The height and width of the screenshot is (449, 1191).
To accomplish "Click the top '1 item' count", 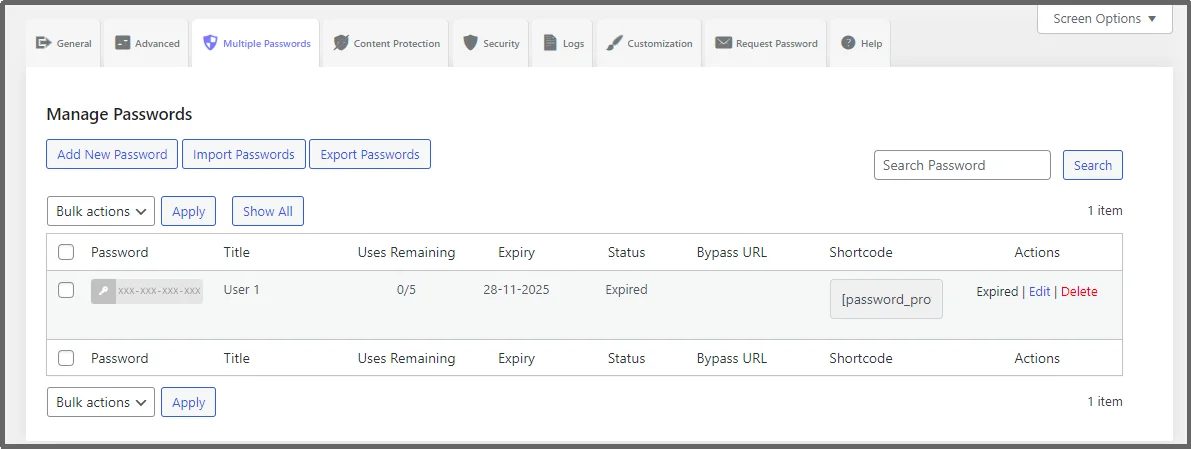I will 1104,210.
